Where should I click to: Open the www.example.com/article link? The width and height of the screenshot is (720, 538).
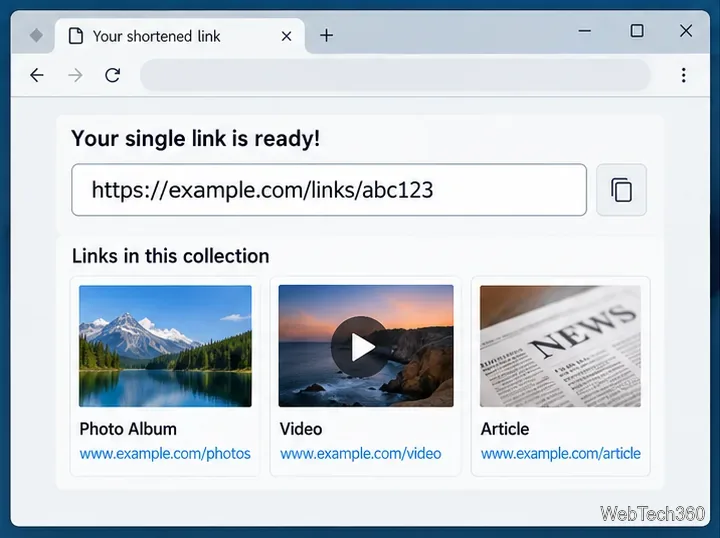coord(561,454)
